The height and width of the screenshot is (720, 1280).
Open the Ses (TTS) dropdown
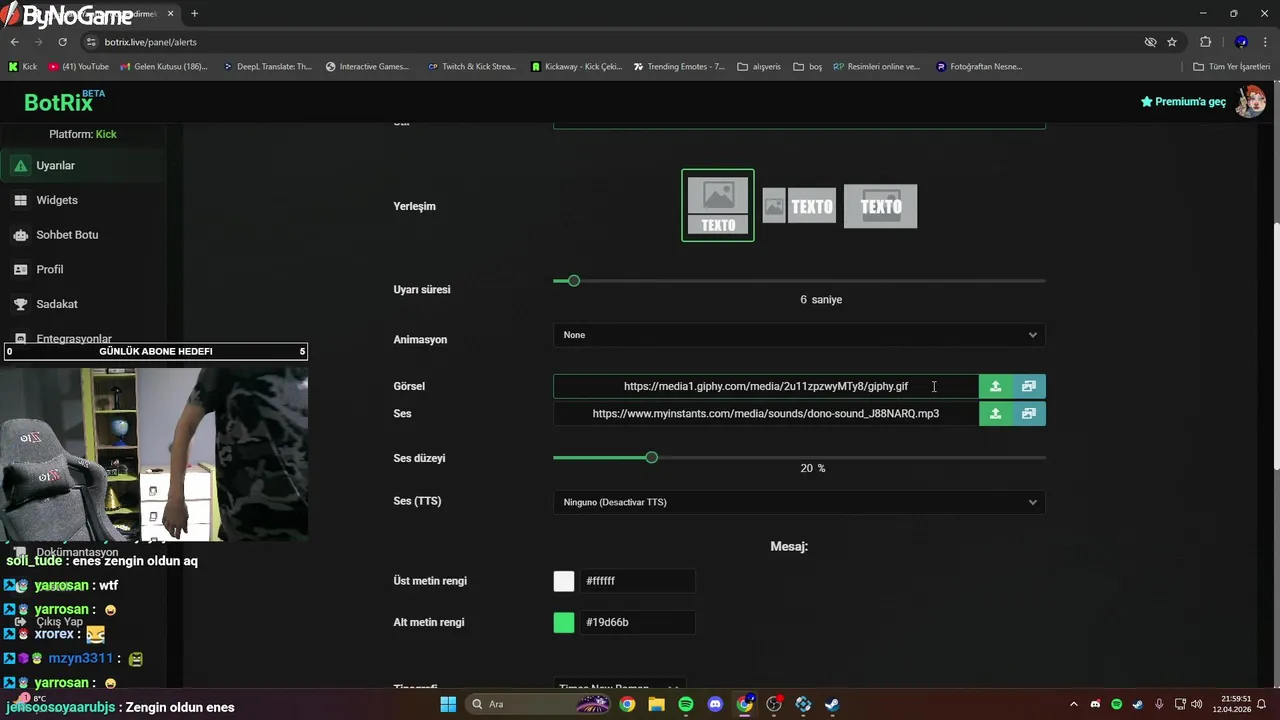click(x=799, y=502)
